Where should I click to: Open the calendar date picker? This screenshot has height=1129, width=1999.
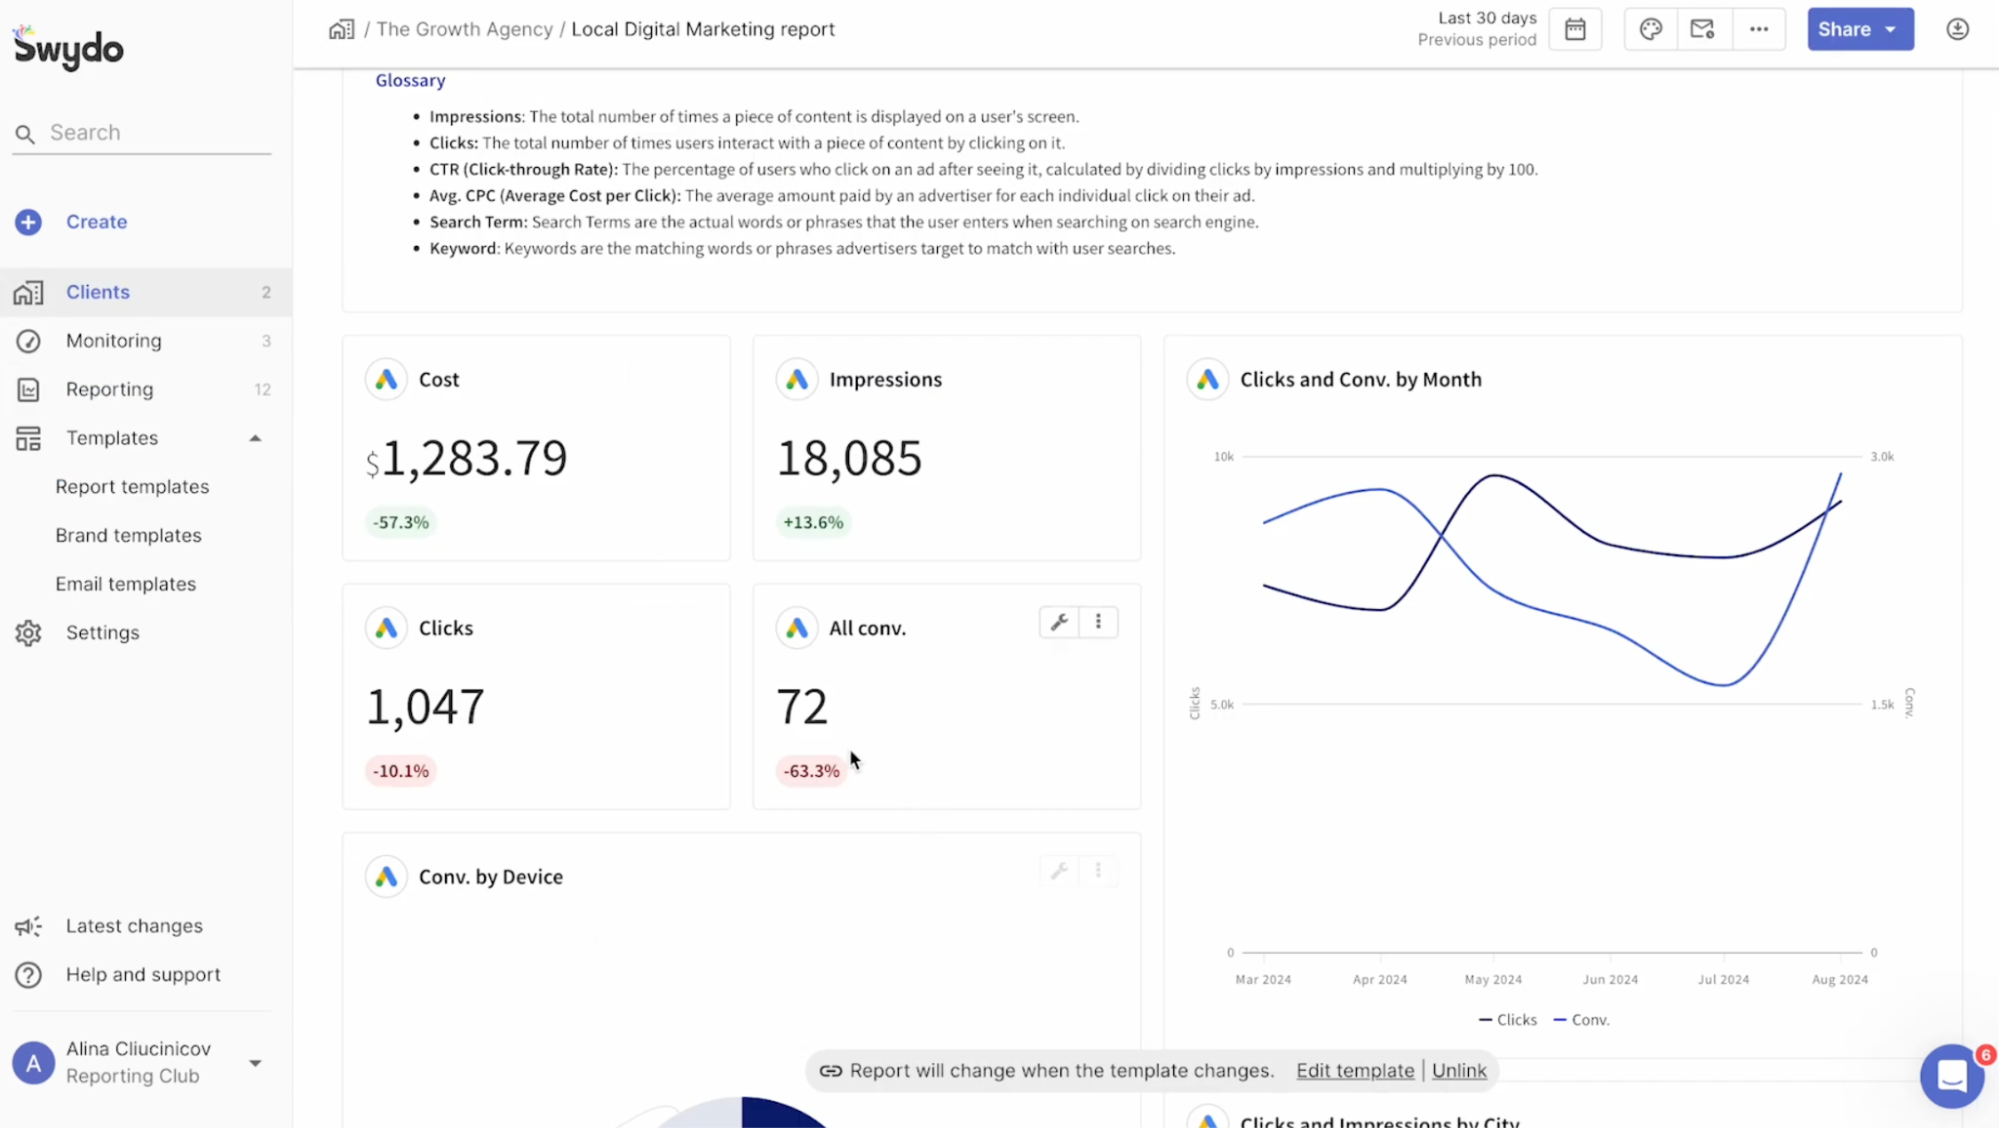click(1575, 29)
